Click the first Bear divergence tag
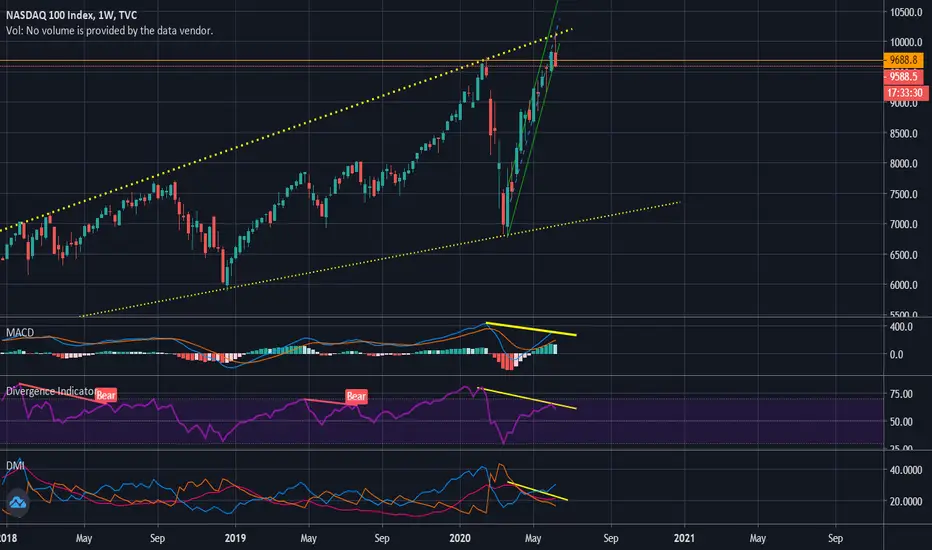 [x=106, y=395]
